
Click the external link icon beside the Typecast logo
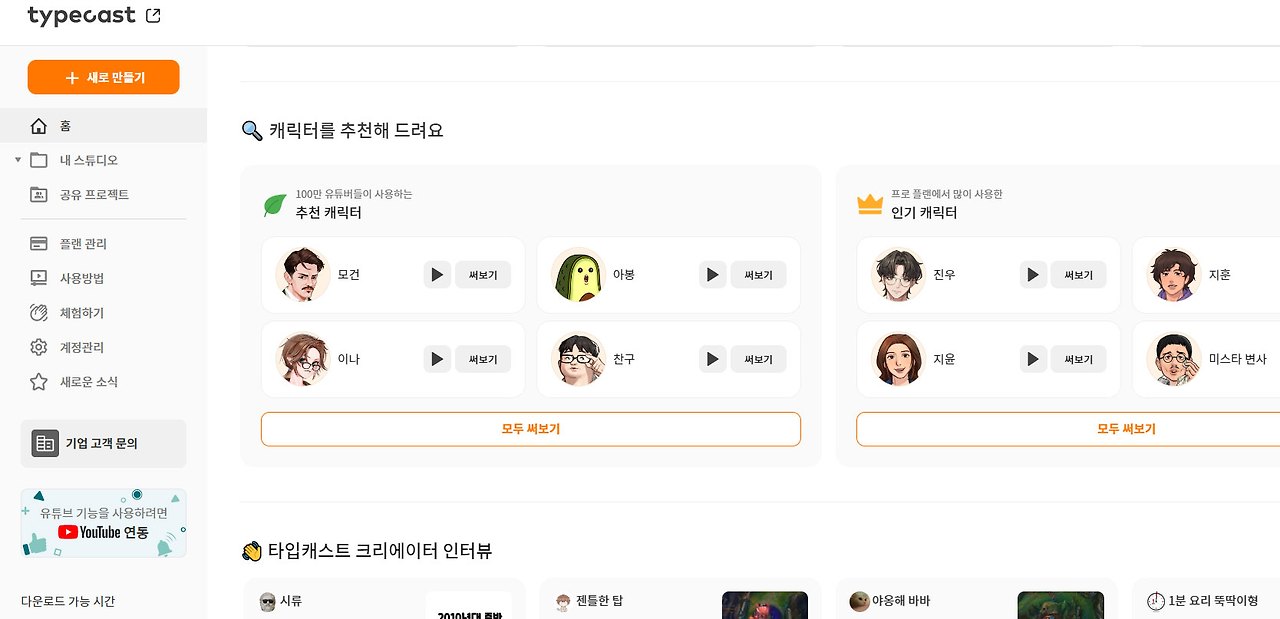coord(153,15)
